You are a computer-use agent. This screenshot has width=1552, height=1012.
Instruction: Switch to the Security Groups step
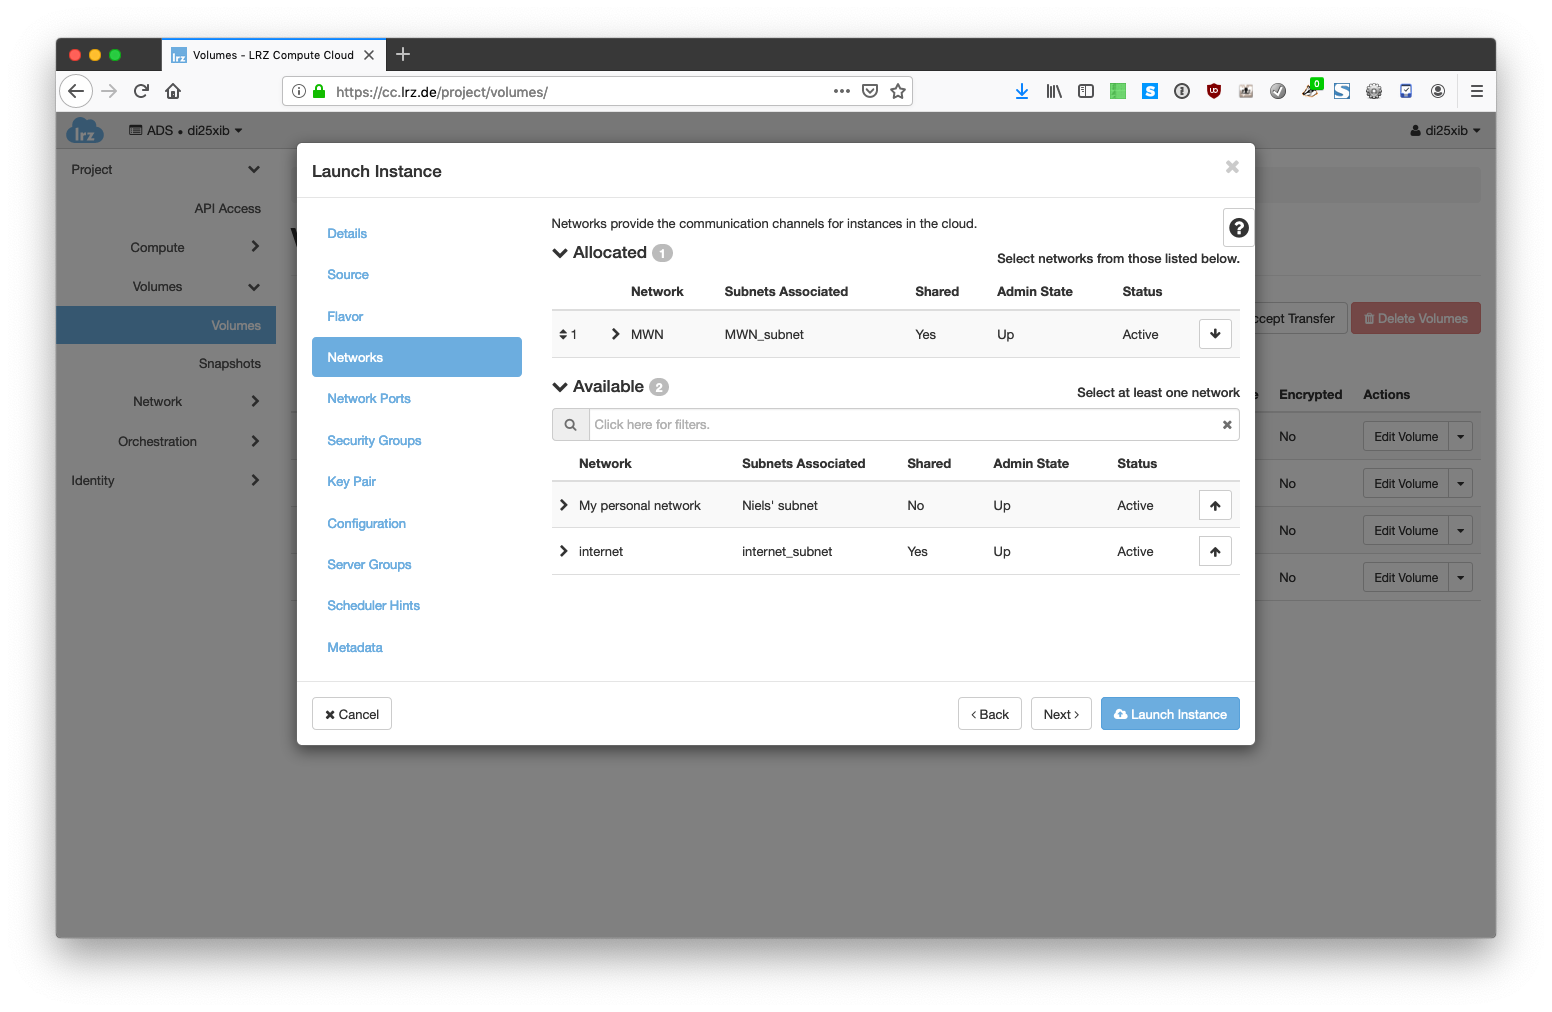pyautogui.click(x=374, y=440)
